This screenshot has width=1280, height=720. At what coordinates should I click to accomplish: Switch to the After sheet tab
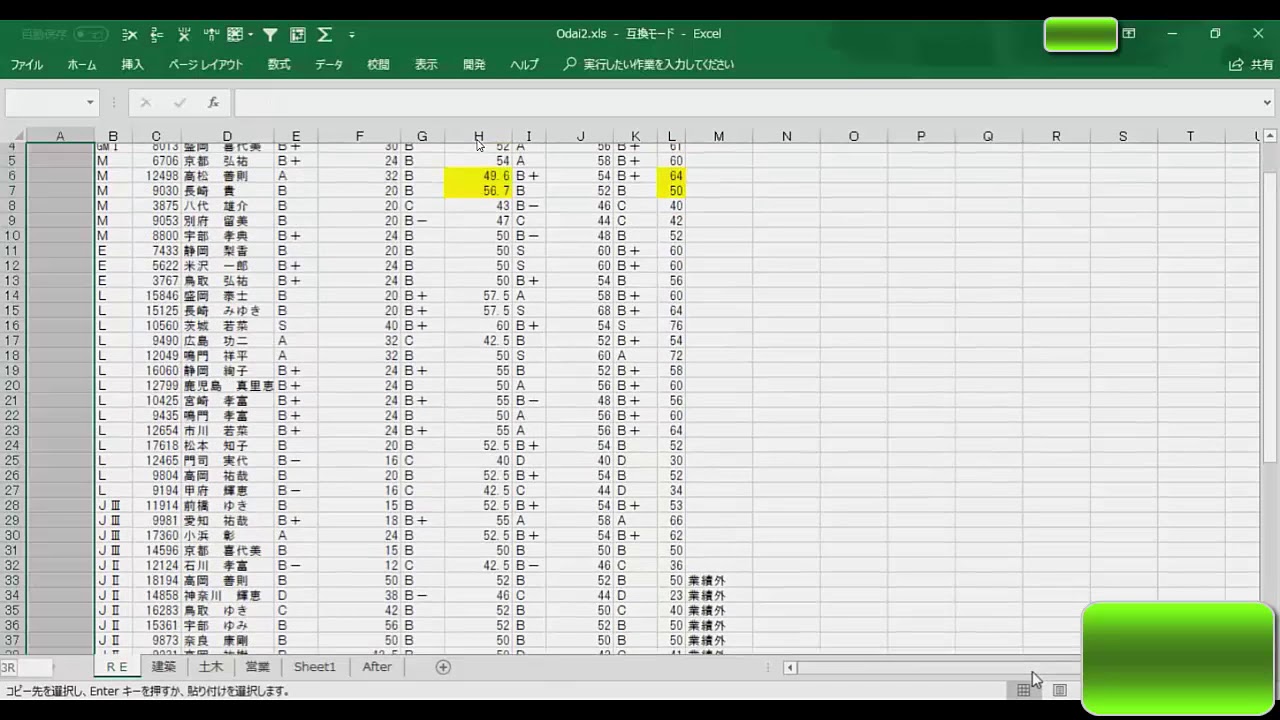pyautogui.click(x=377, y=667)
